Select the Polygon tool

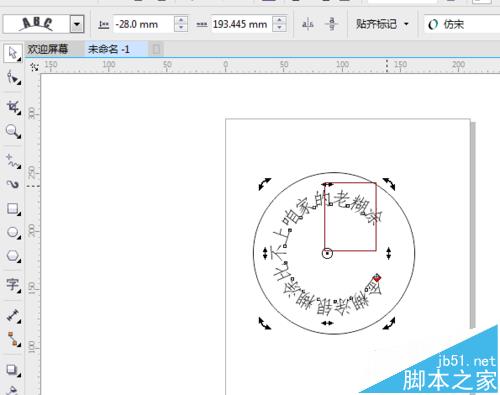tap(13, 256)
